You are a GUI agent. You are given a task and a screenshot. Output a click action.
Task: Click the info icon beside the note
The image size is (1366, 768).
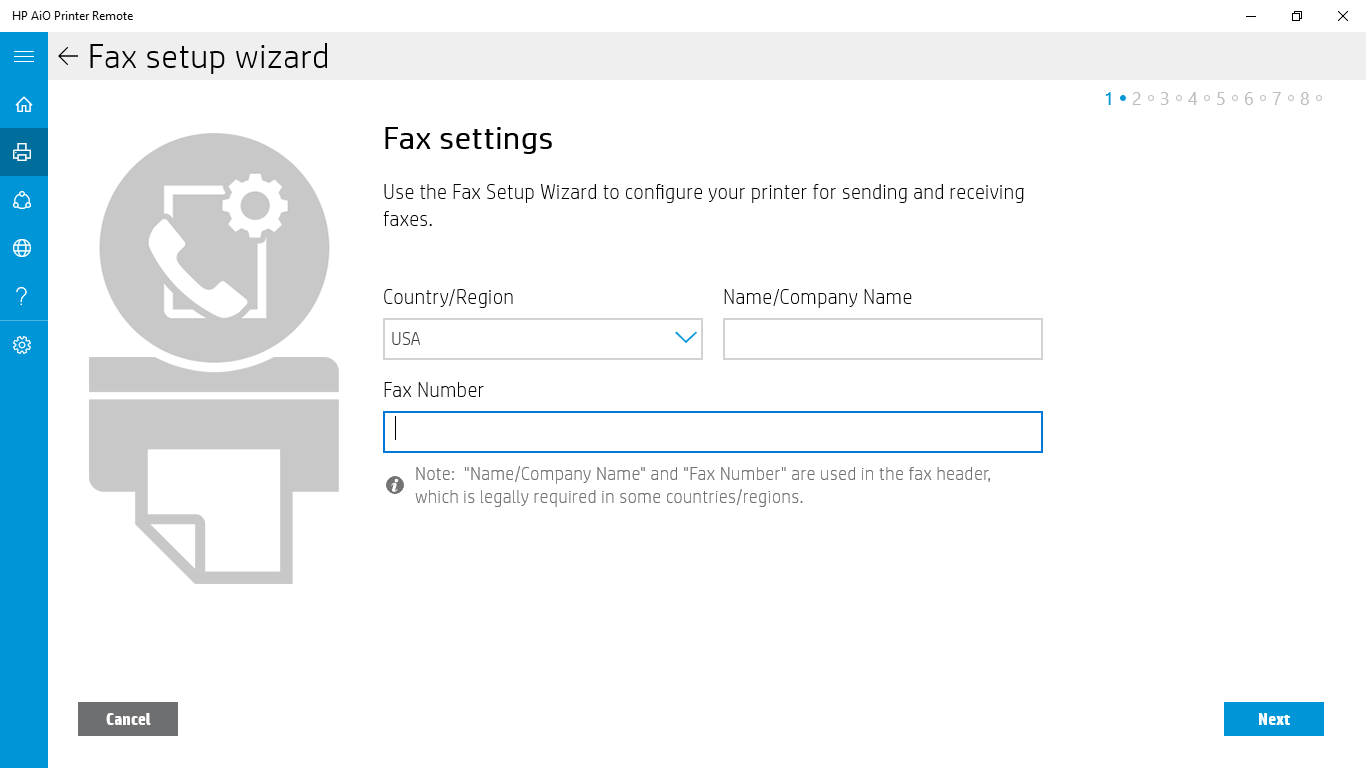[x=395, y=485]
